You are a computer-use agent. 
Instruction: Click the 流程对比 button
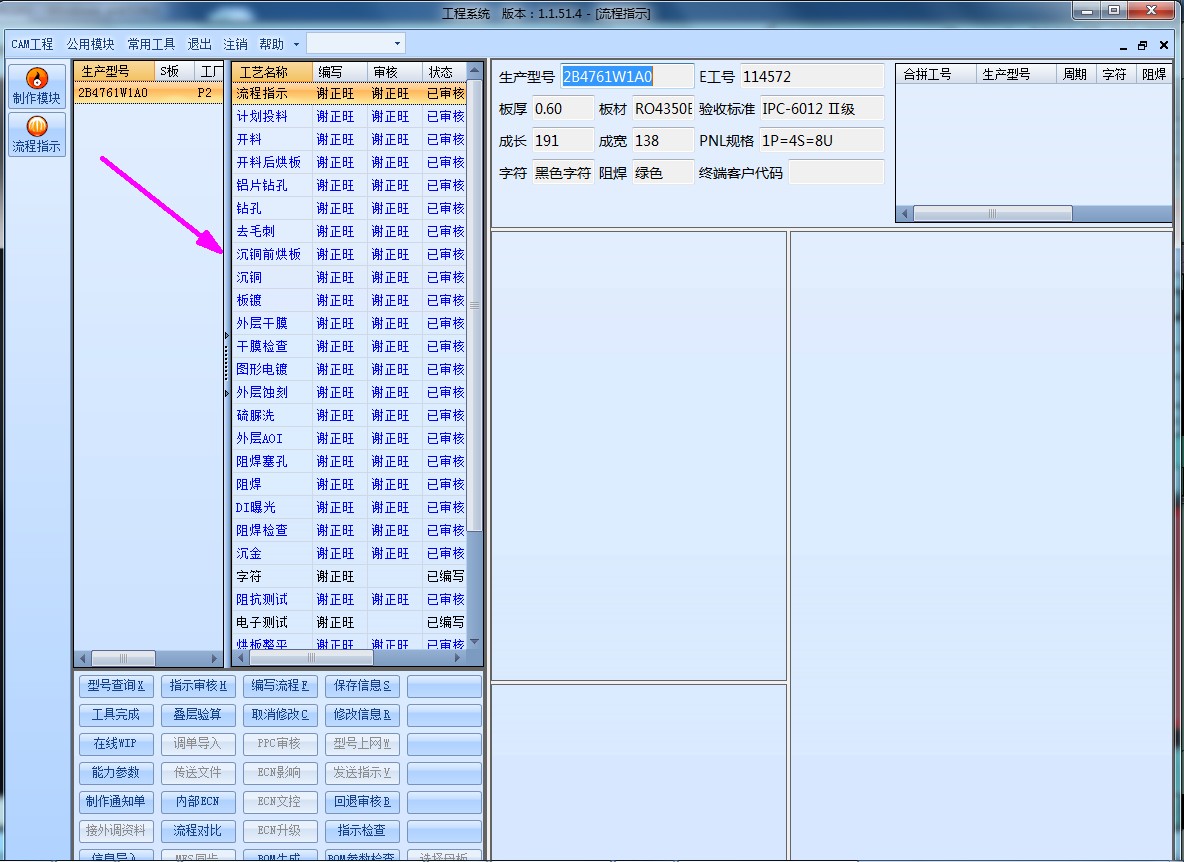point(198,830)
